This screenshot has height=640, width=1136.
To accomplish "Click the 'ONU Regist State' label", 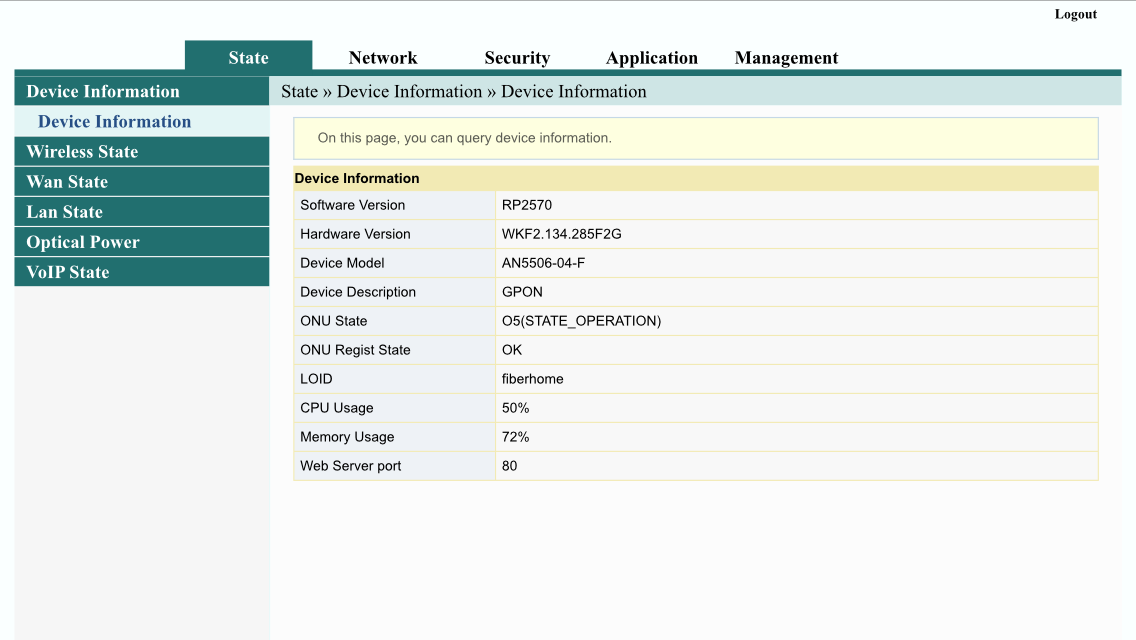I will [x=355, y=350].
